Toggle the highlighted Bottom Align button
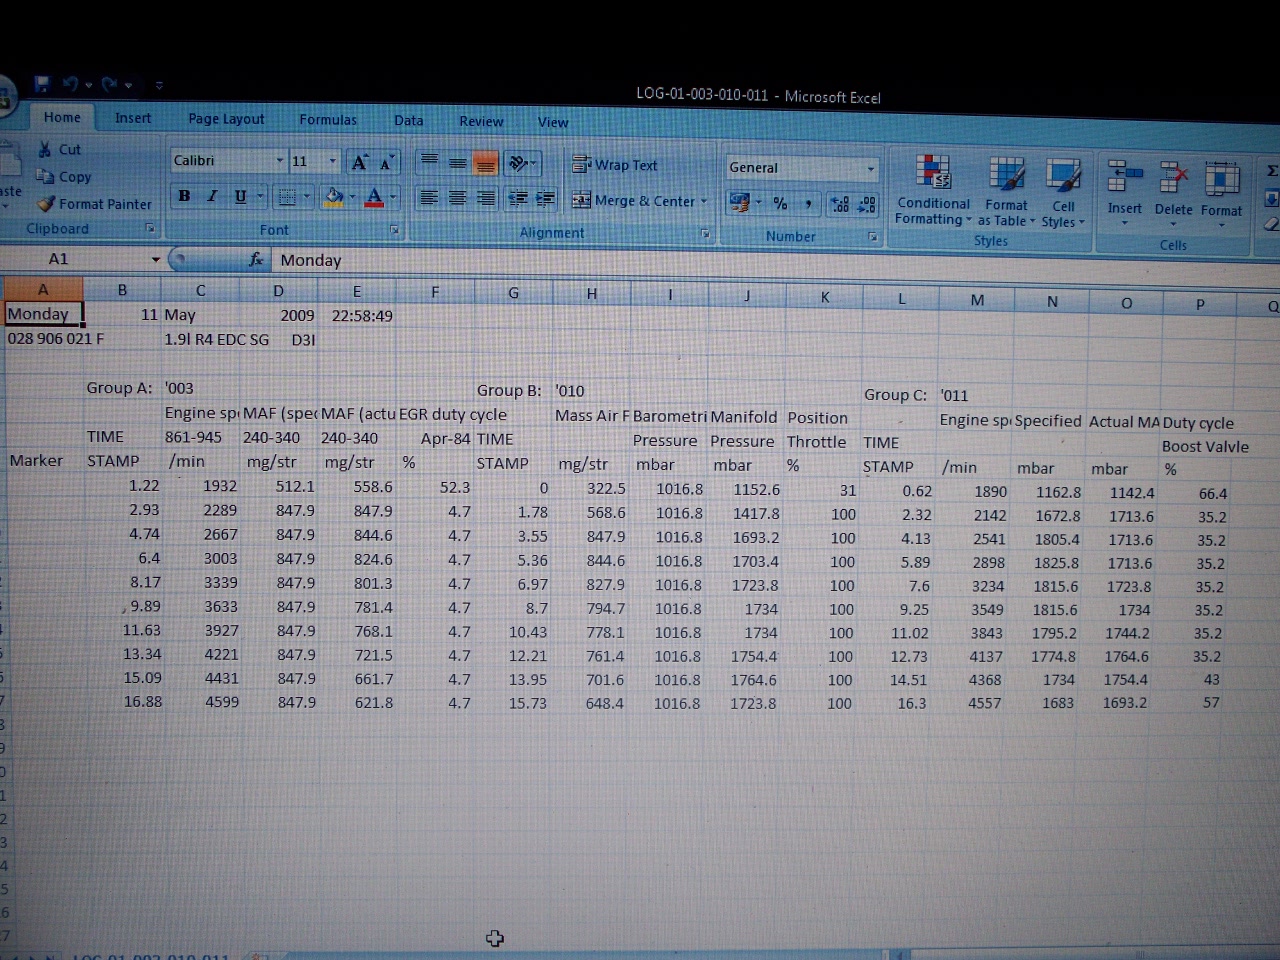The image size is (1280, 960). 485,163
